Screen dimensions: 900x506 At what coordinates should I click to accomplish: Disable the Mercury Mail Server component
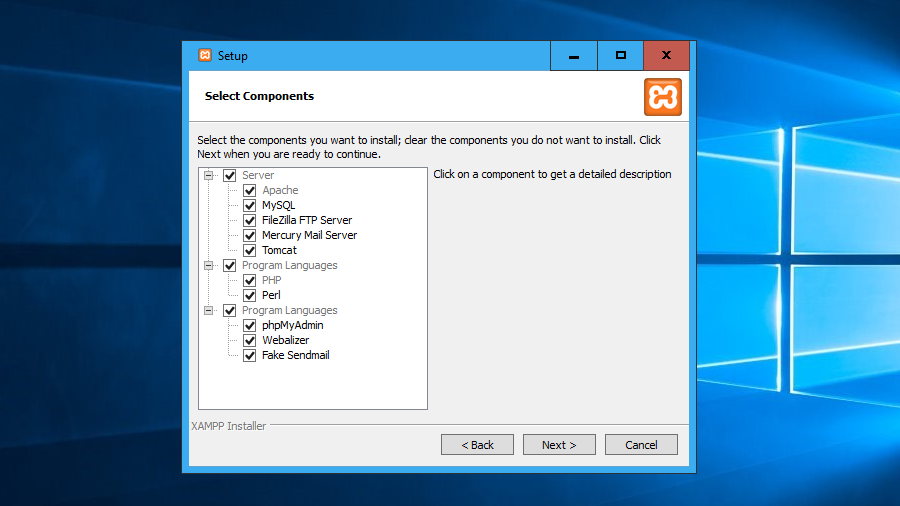(250, 235)
